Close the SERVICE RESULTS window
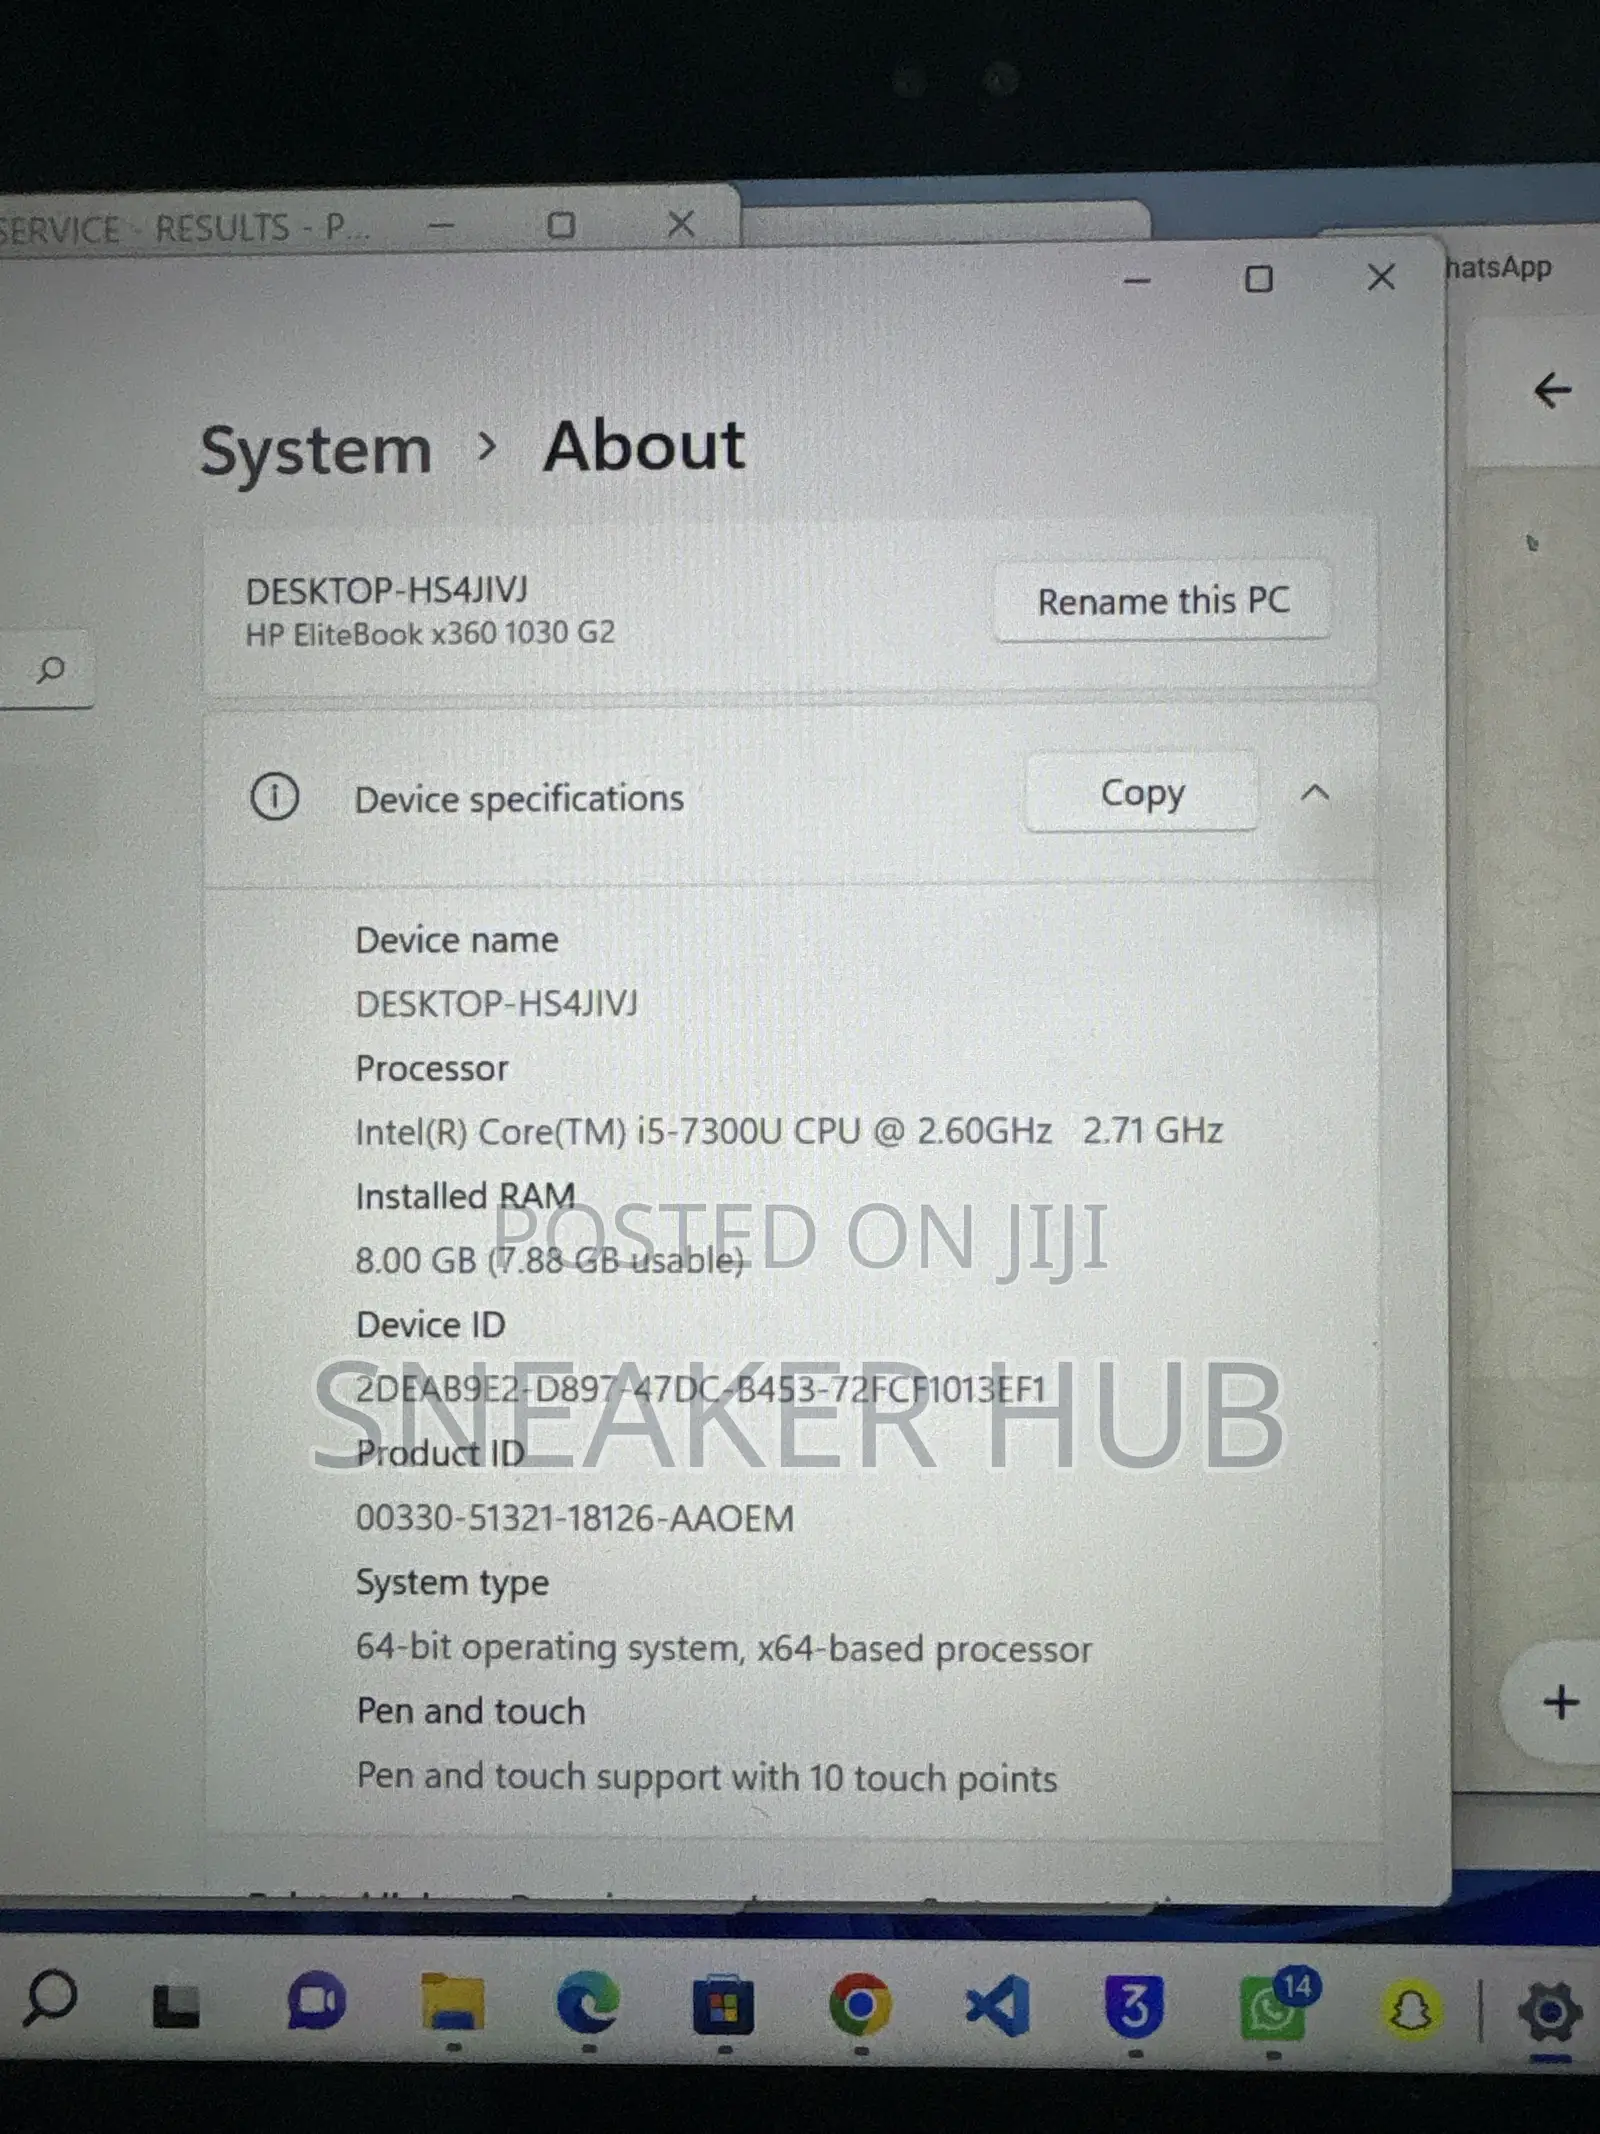The height and width of the screenshot is (2134, 1600). coord(681,223)
